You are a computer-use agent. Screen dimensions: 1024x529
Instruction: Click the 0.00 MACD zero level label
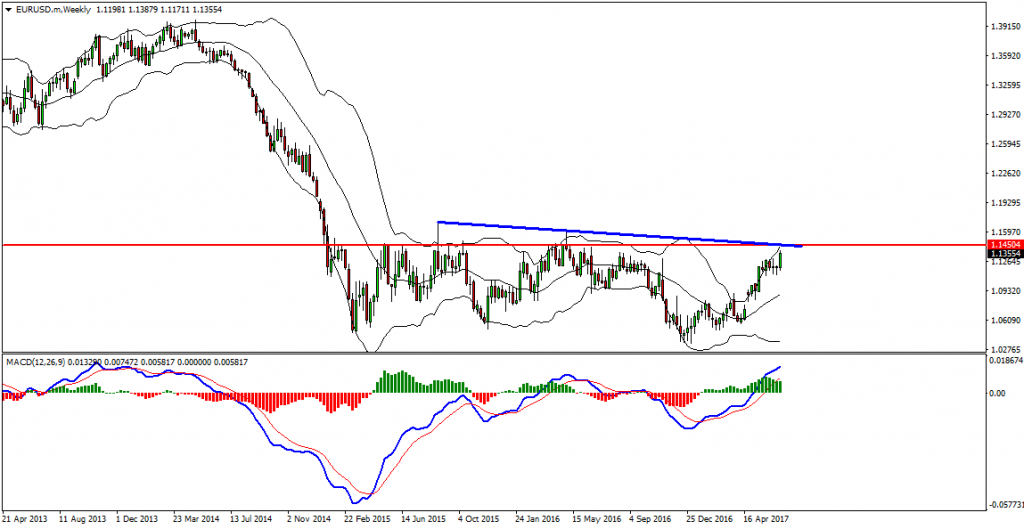click(x=995, y=393)
